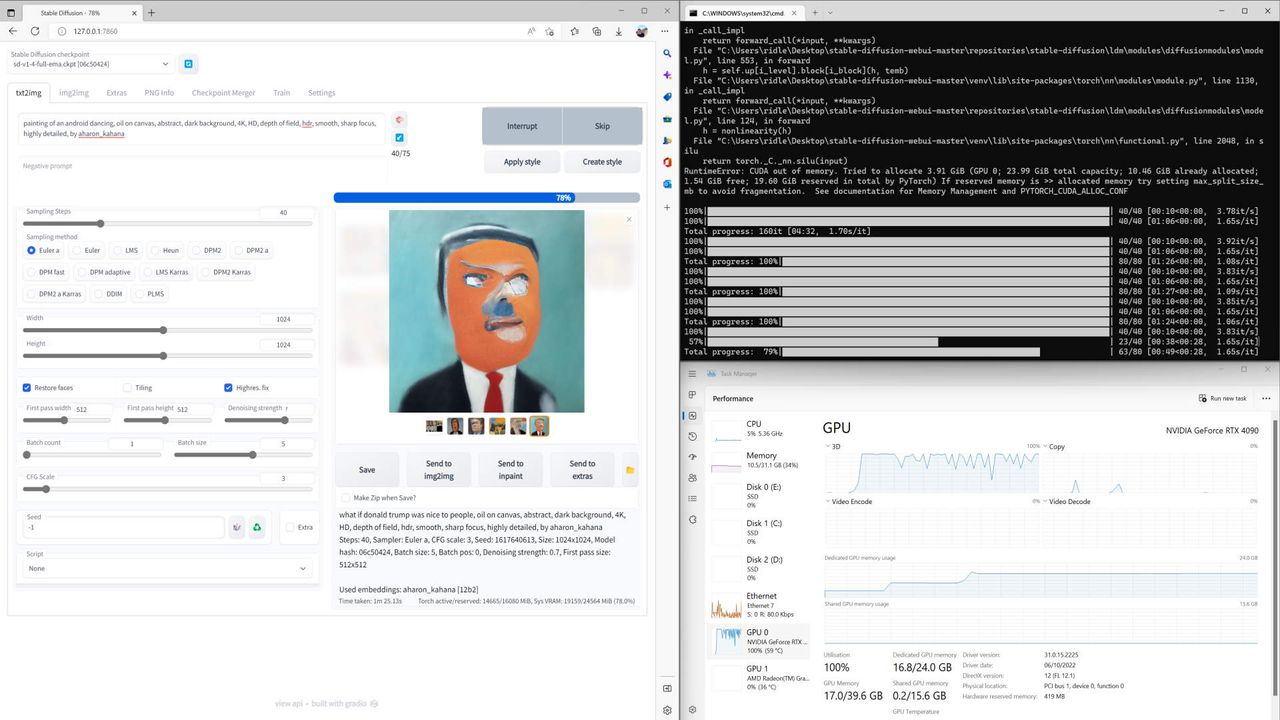Open the Stable Diffusion checkpoint dropdown
Image resolution: width=1280 pixels, height=720 pixels.
pyautogui.click(x=91, y=64)
